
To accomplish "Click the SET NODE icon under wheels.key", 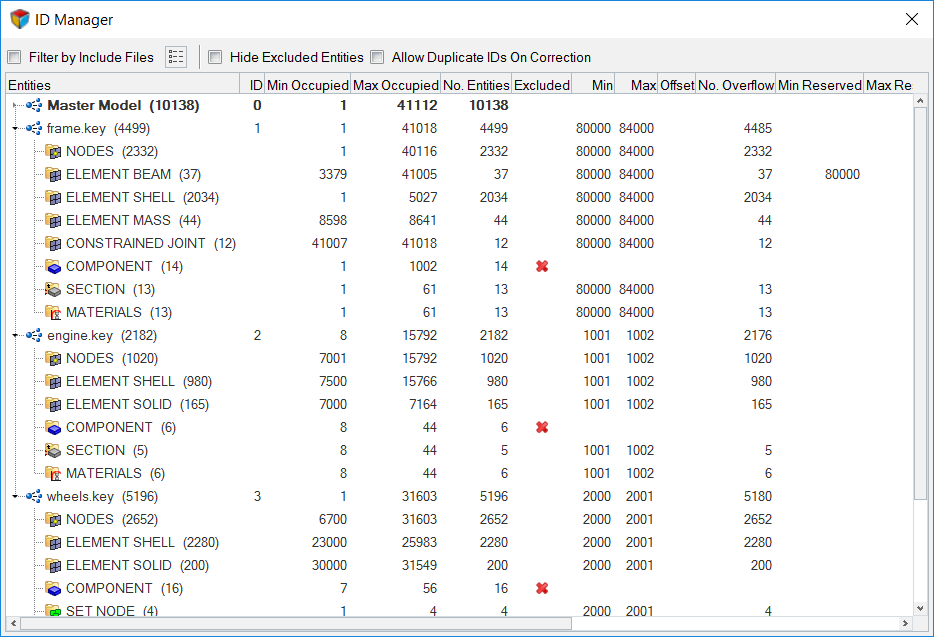I will tap(53, 610).
